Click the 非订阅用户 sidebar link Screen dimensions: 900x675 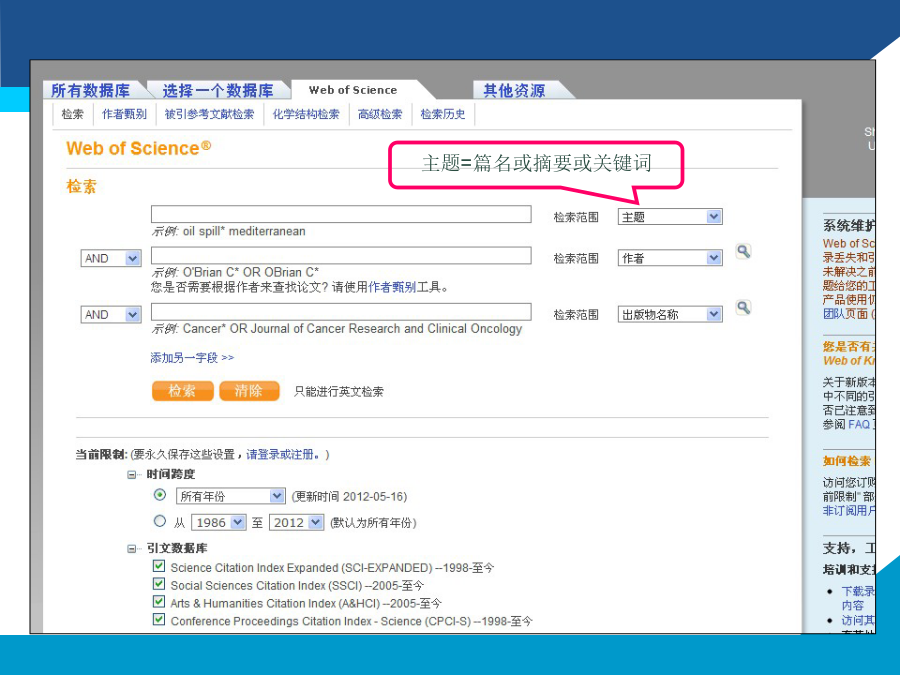click(849, 510)
